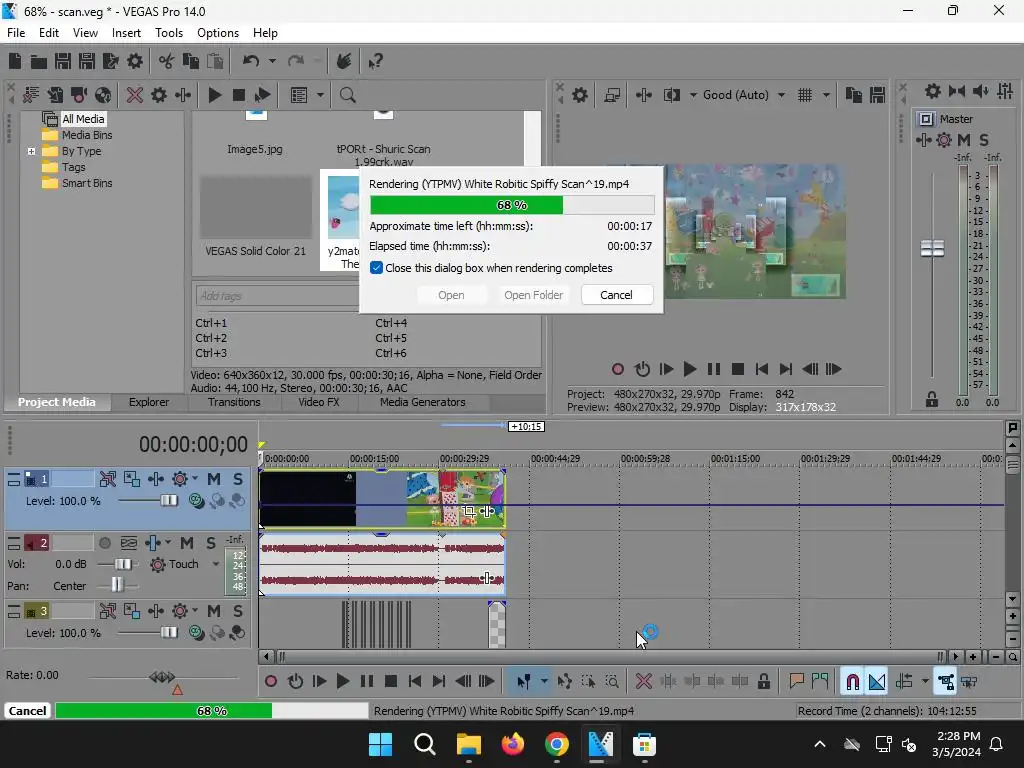
Task: Solo video track 3
Action: (x=238, y=611)
